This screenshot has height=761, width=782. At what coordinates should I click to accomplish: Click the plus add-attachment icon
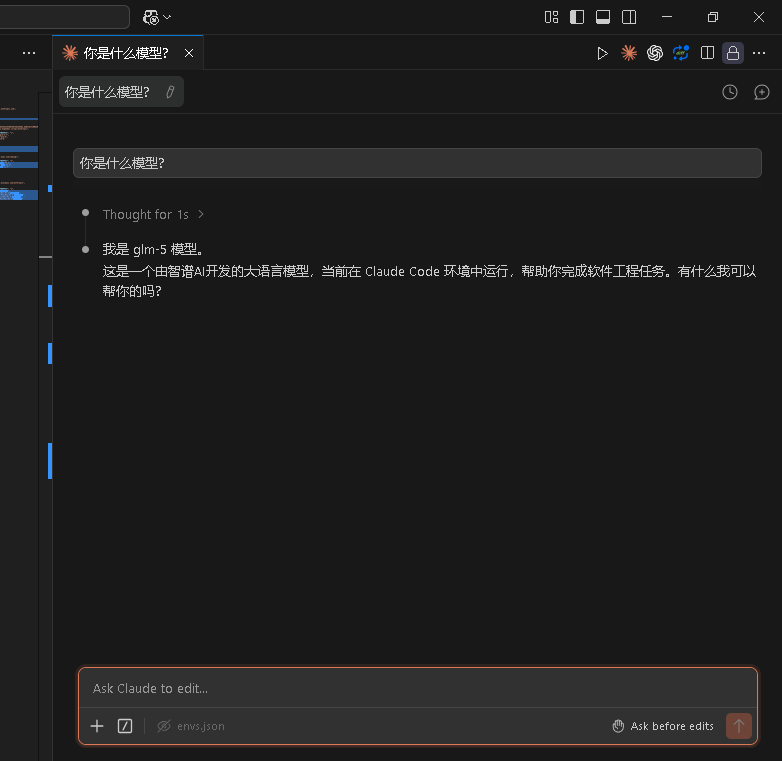click(x=97, y=726)
